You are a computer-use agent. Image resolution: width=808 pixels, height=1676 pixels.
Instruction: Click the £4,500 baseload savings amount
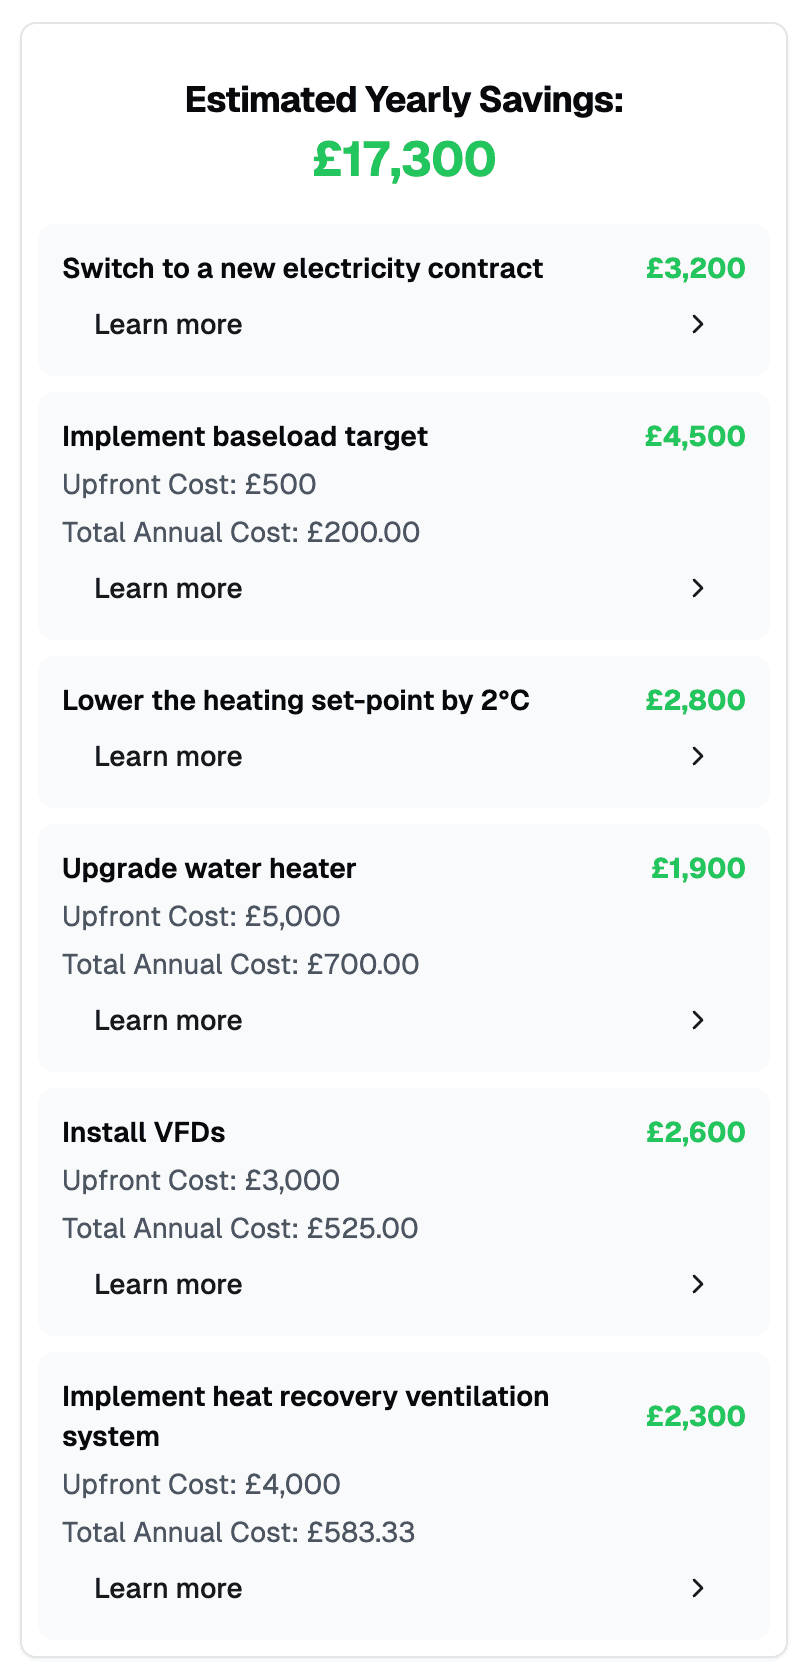[695, 436]
